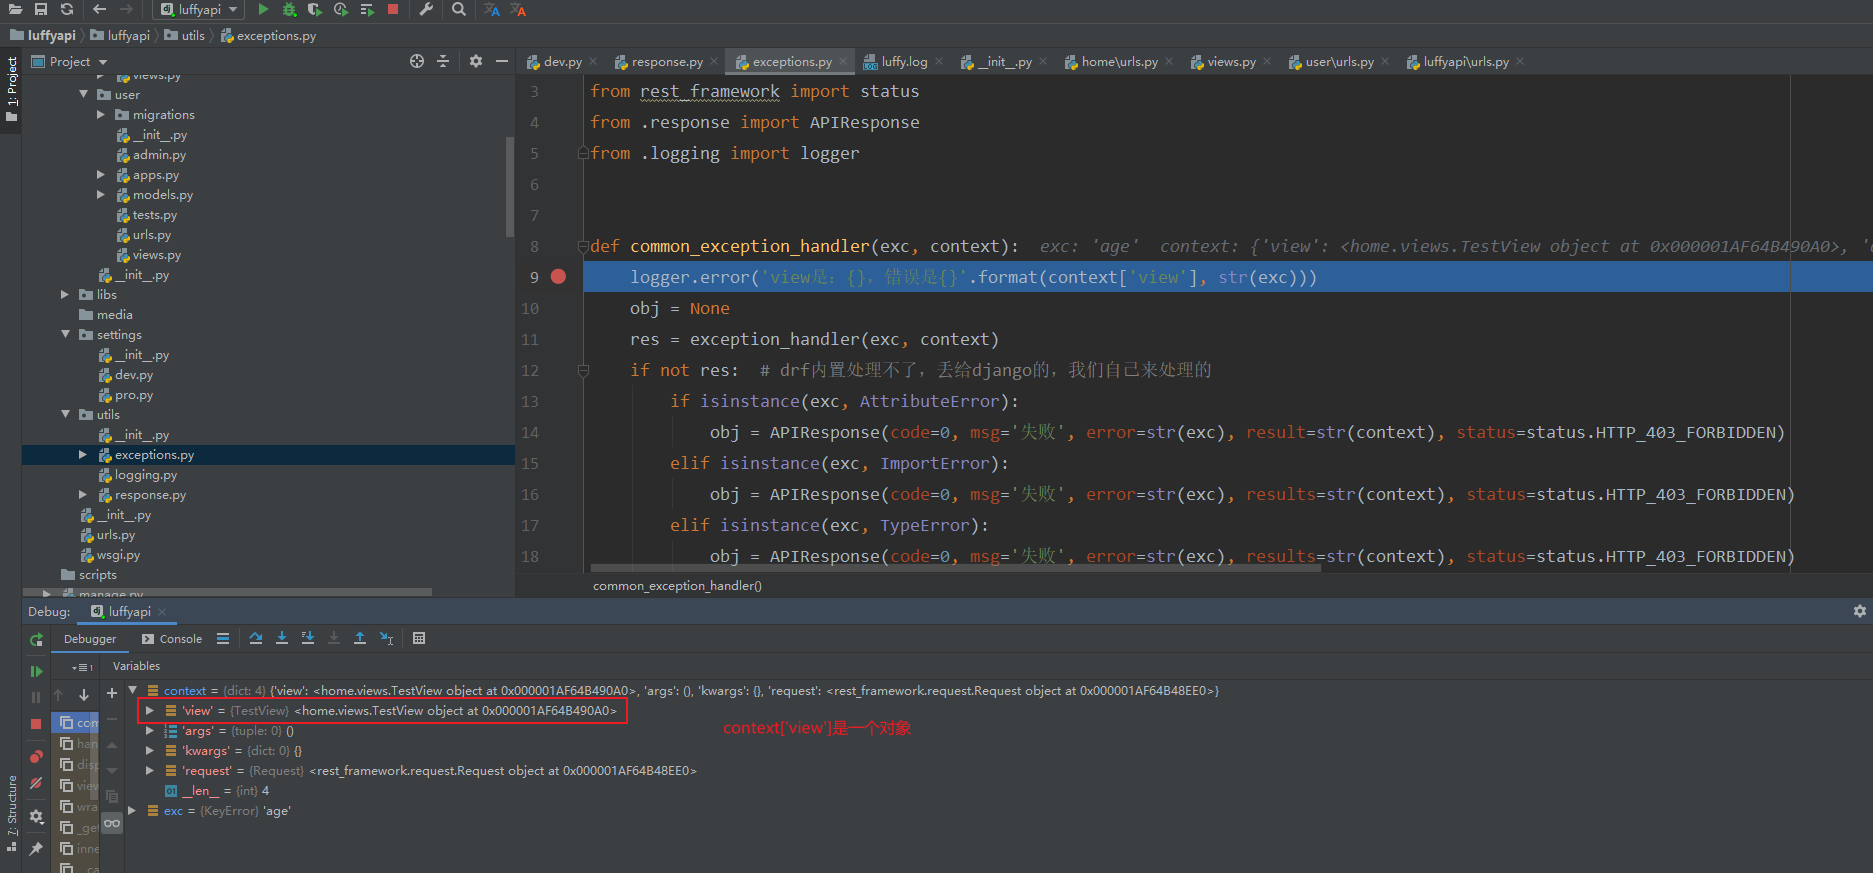This screenshot has height=873, width=1873.
Task: Click Run to Cursor icon
Action: point(387,639)
